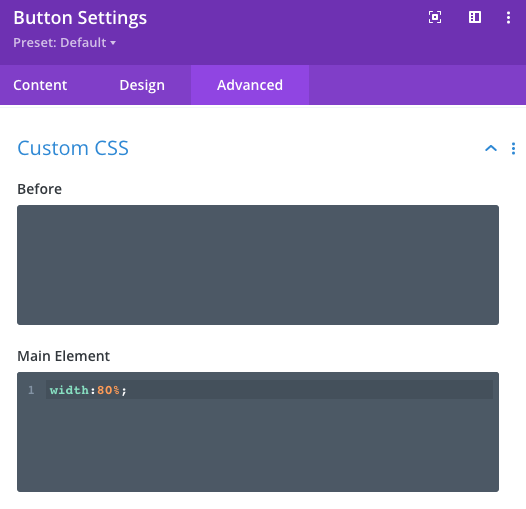Screen dimensions: 526x509
Task: Click the snap modal to sidebar icon
Action: 475,17
